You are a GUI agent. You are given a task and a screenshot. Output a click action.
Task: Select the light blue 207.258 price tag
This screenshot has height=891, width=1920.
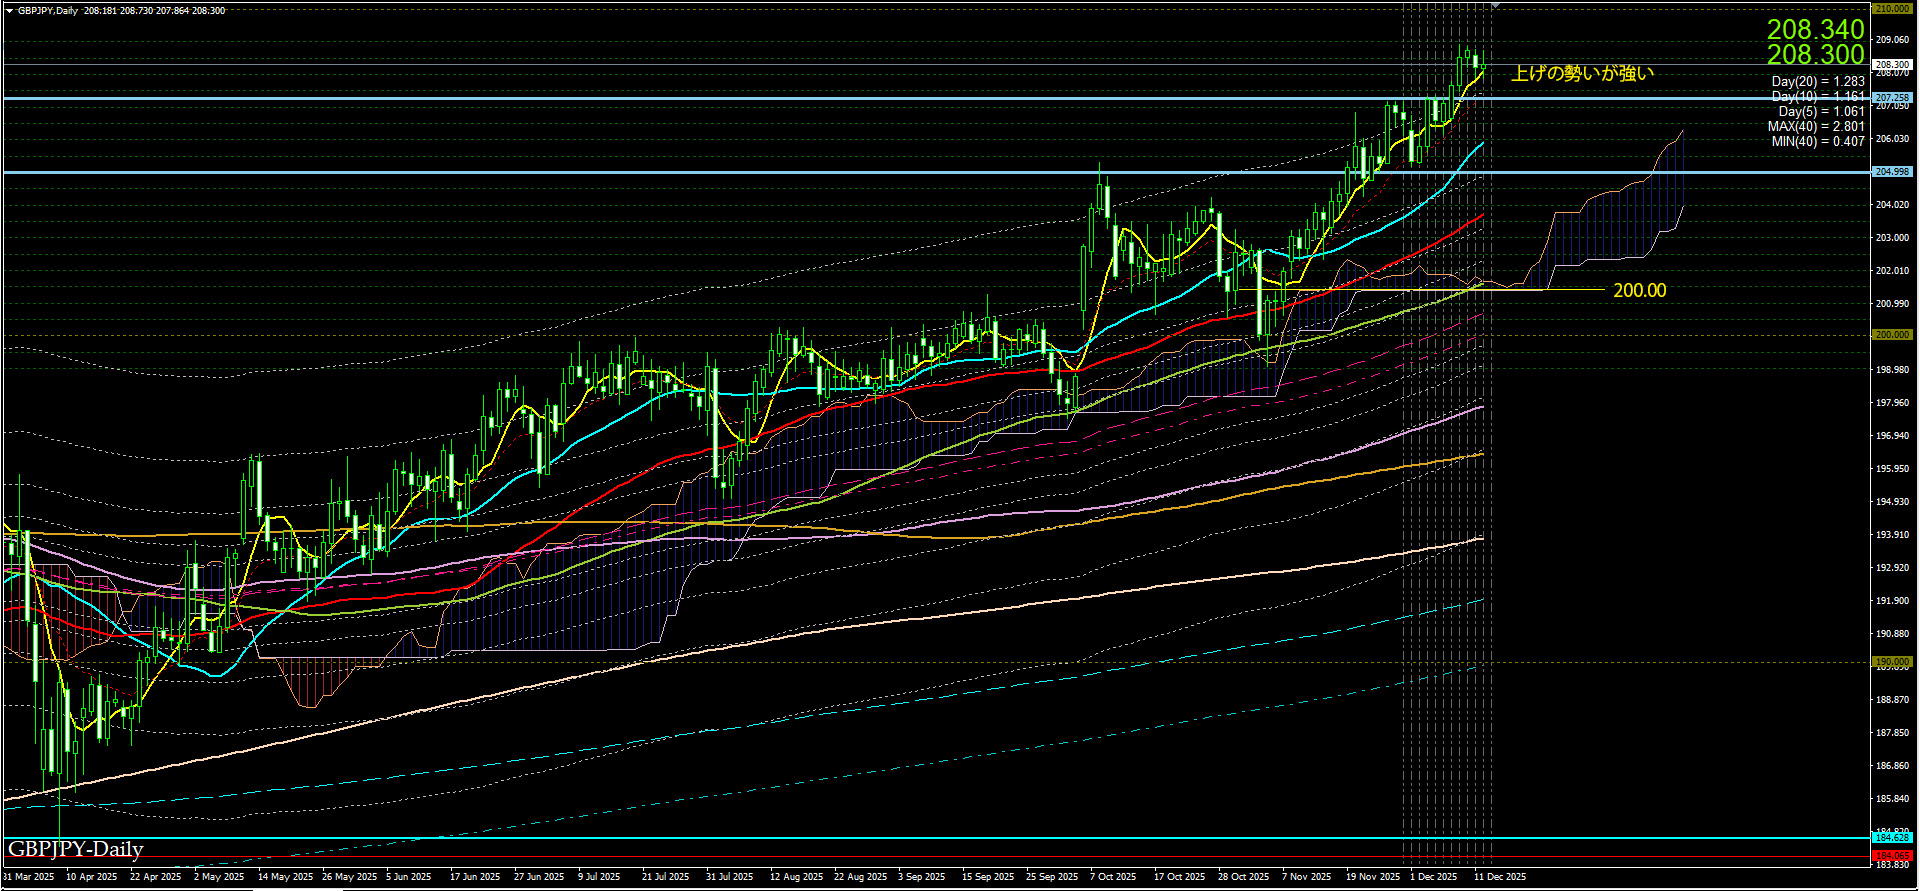coord(1892,98)
